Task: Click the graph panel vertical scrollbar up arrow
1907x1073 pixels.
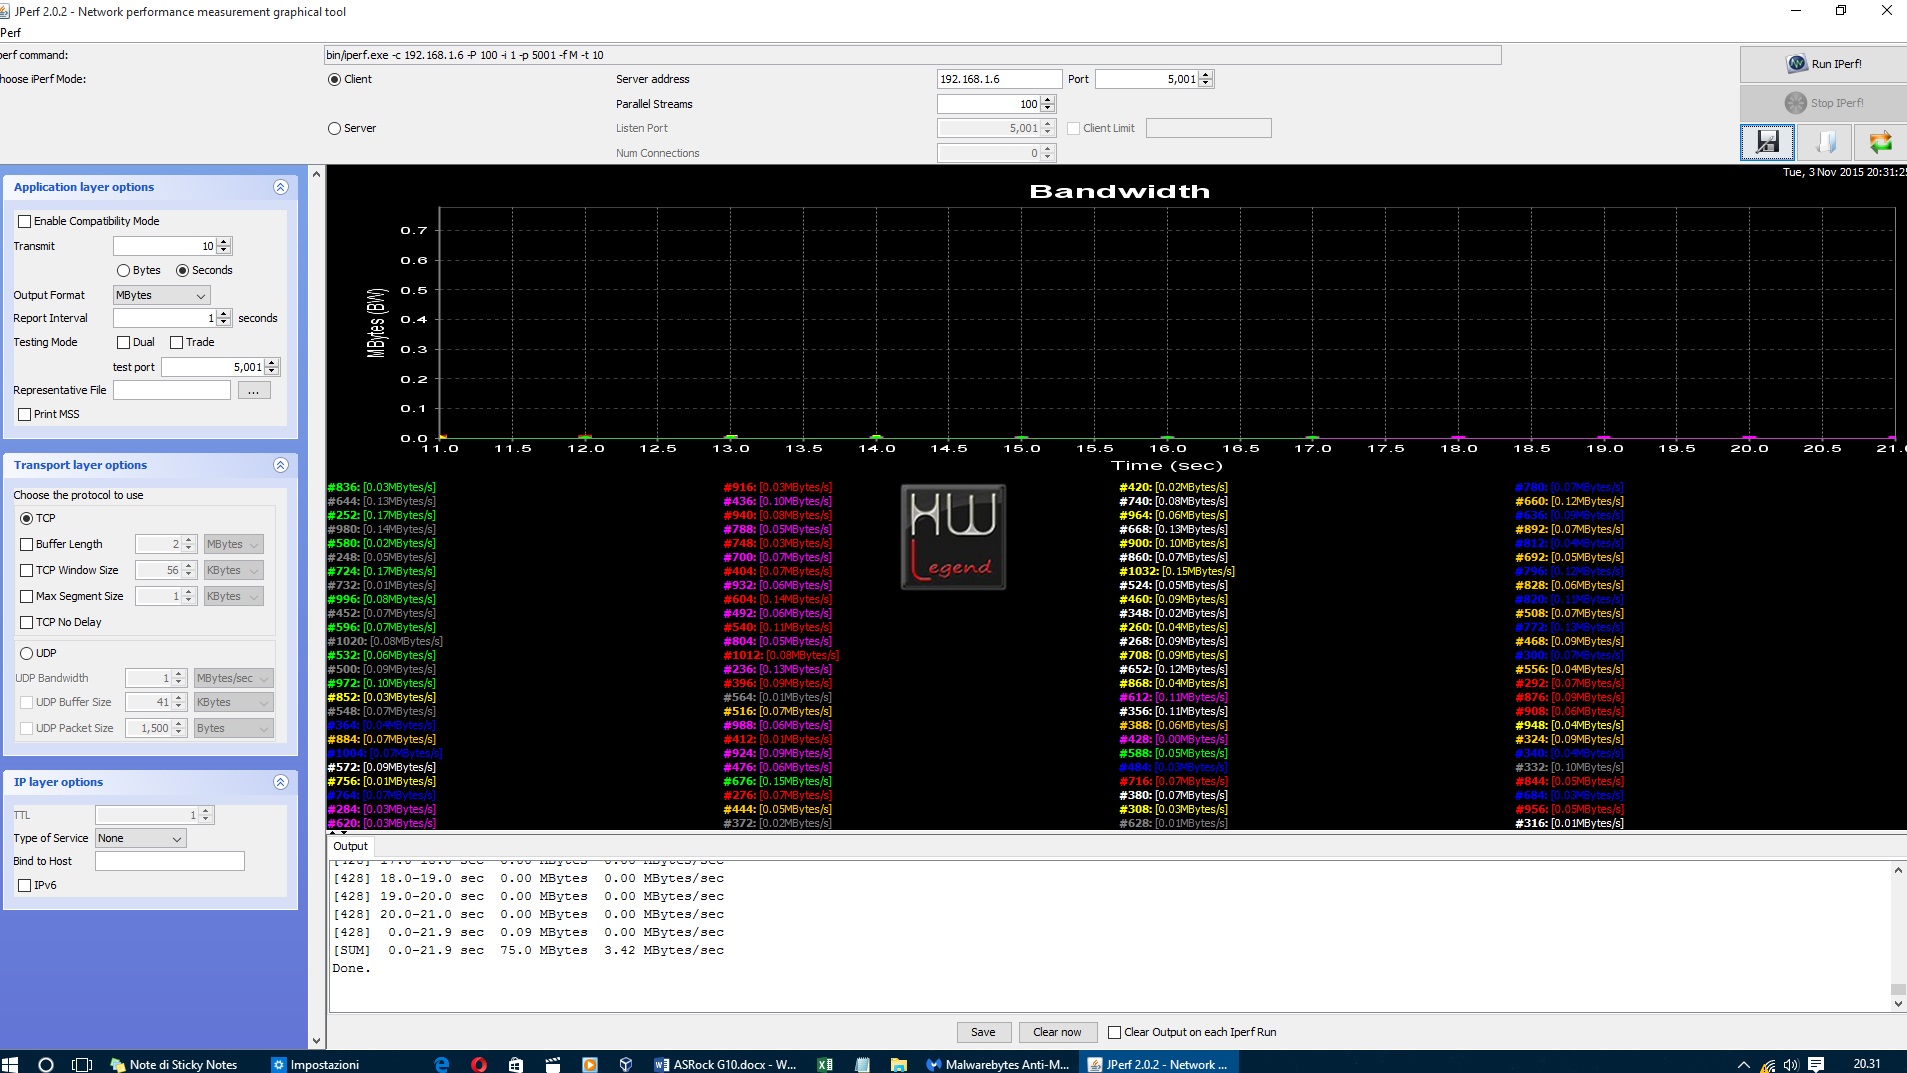Action: click(317, 174)
